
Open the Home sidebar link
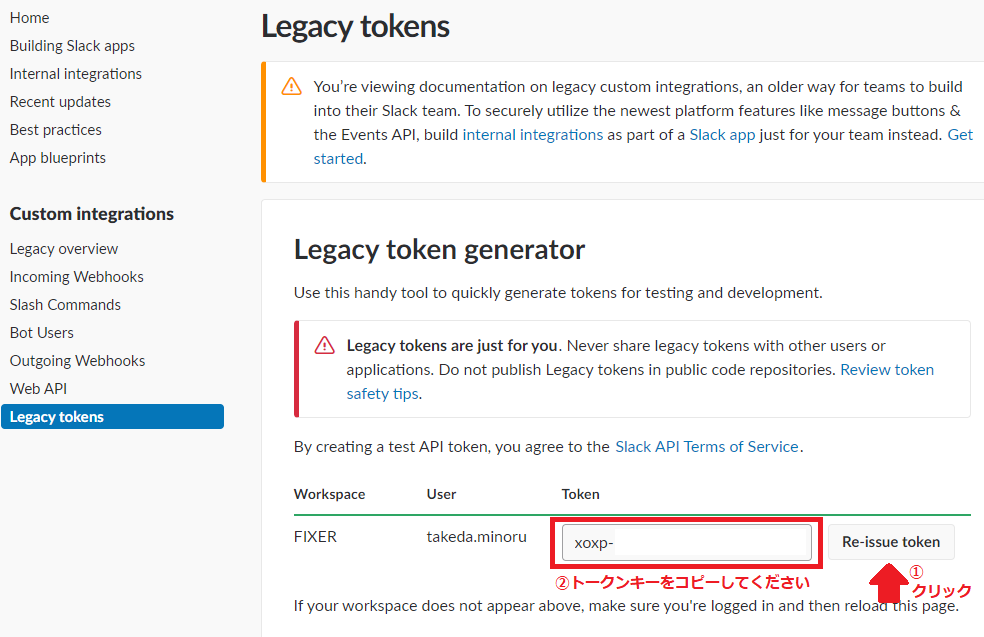(x=29, y=18)
